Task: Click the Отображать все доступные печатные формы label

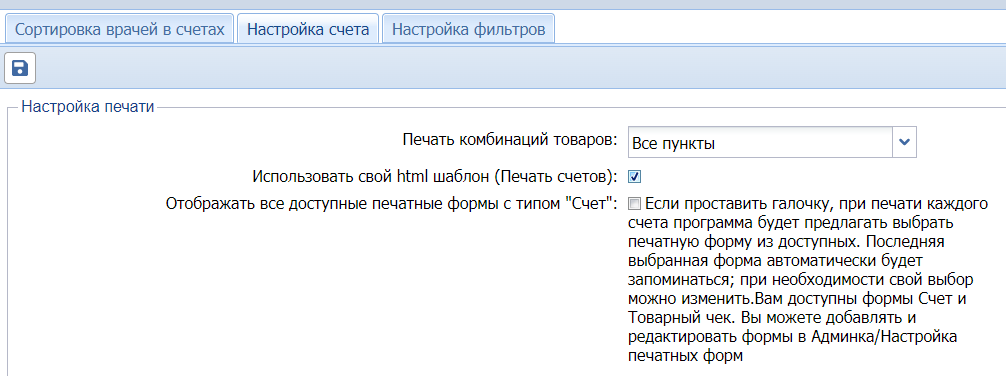Action: click(391, 204)
